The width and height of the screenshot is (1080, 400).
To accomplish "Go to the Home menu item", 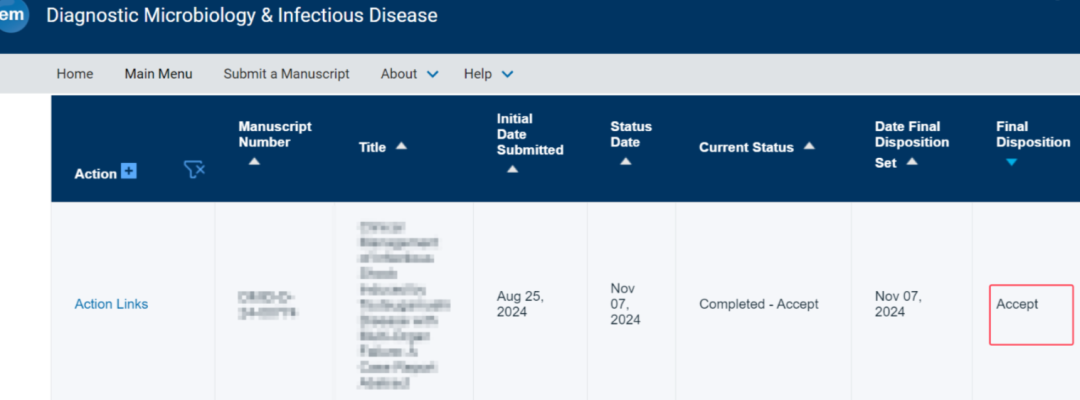I will pyautogui.click(x=74, y=74).
